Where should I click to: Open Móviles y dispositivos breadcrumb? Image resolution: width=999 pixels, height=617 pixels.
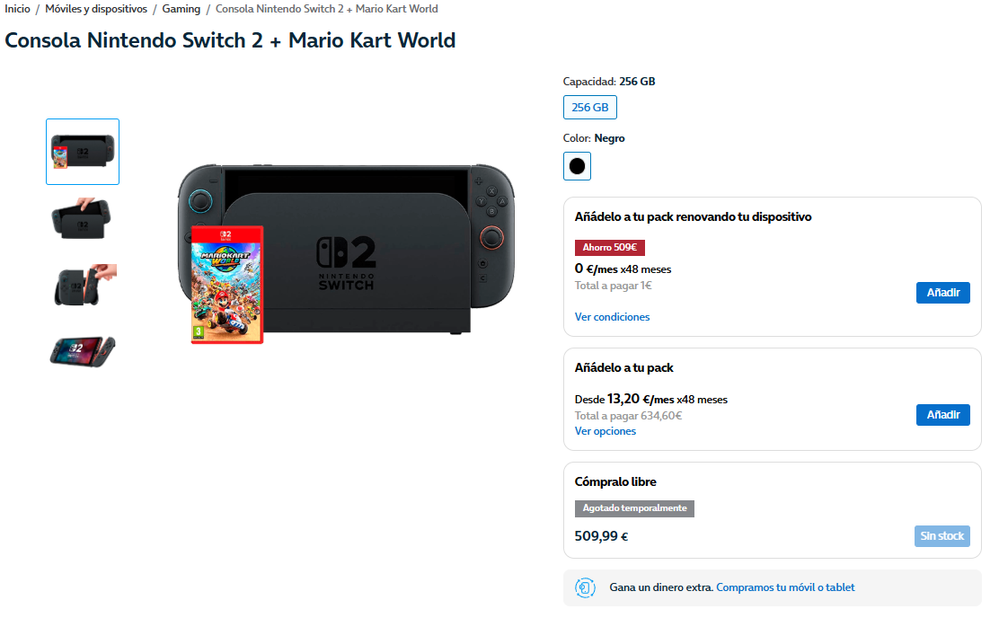(x=96, y=9)
